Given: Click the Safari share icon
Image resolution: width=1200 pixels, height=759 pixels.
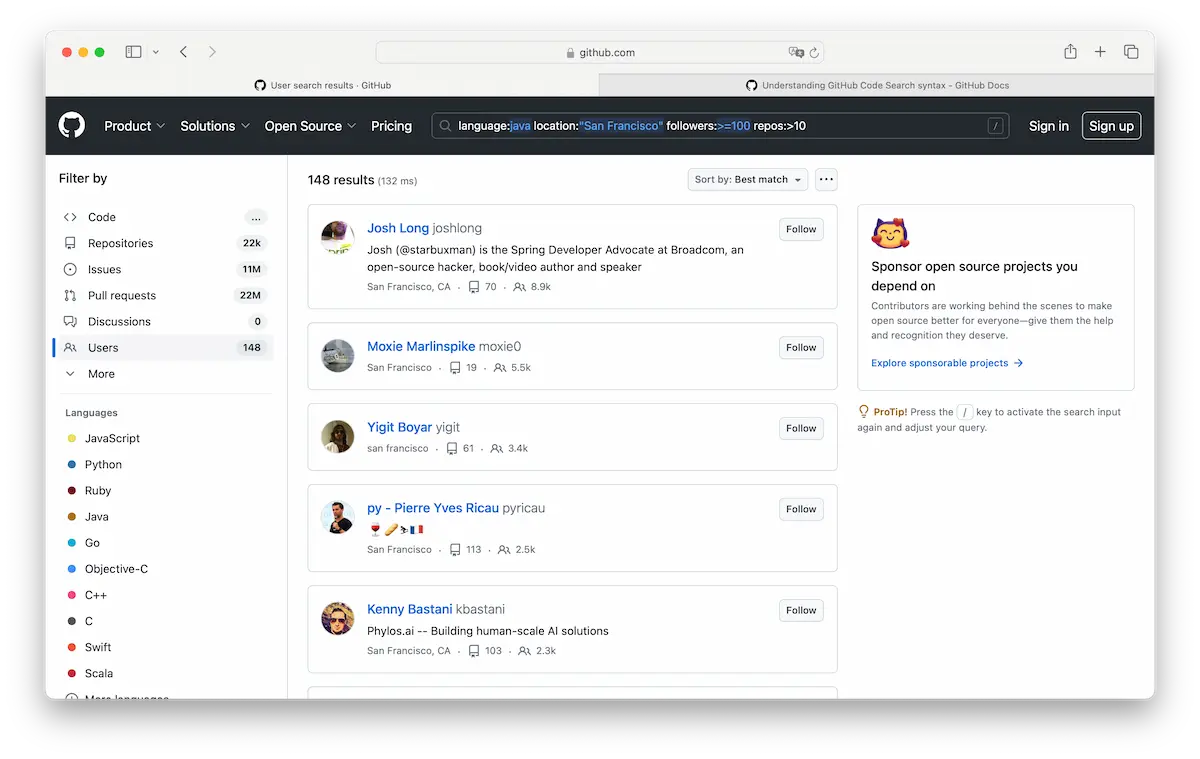Looking at the screenshot, I should (x=1070, y=51).
